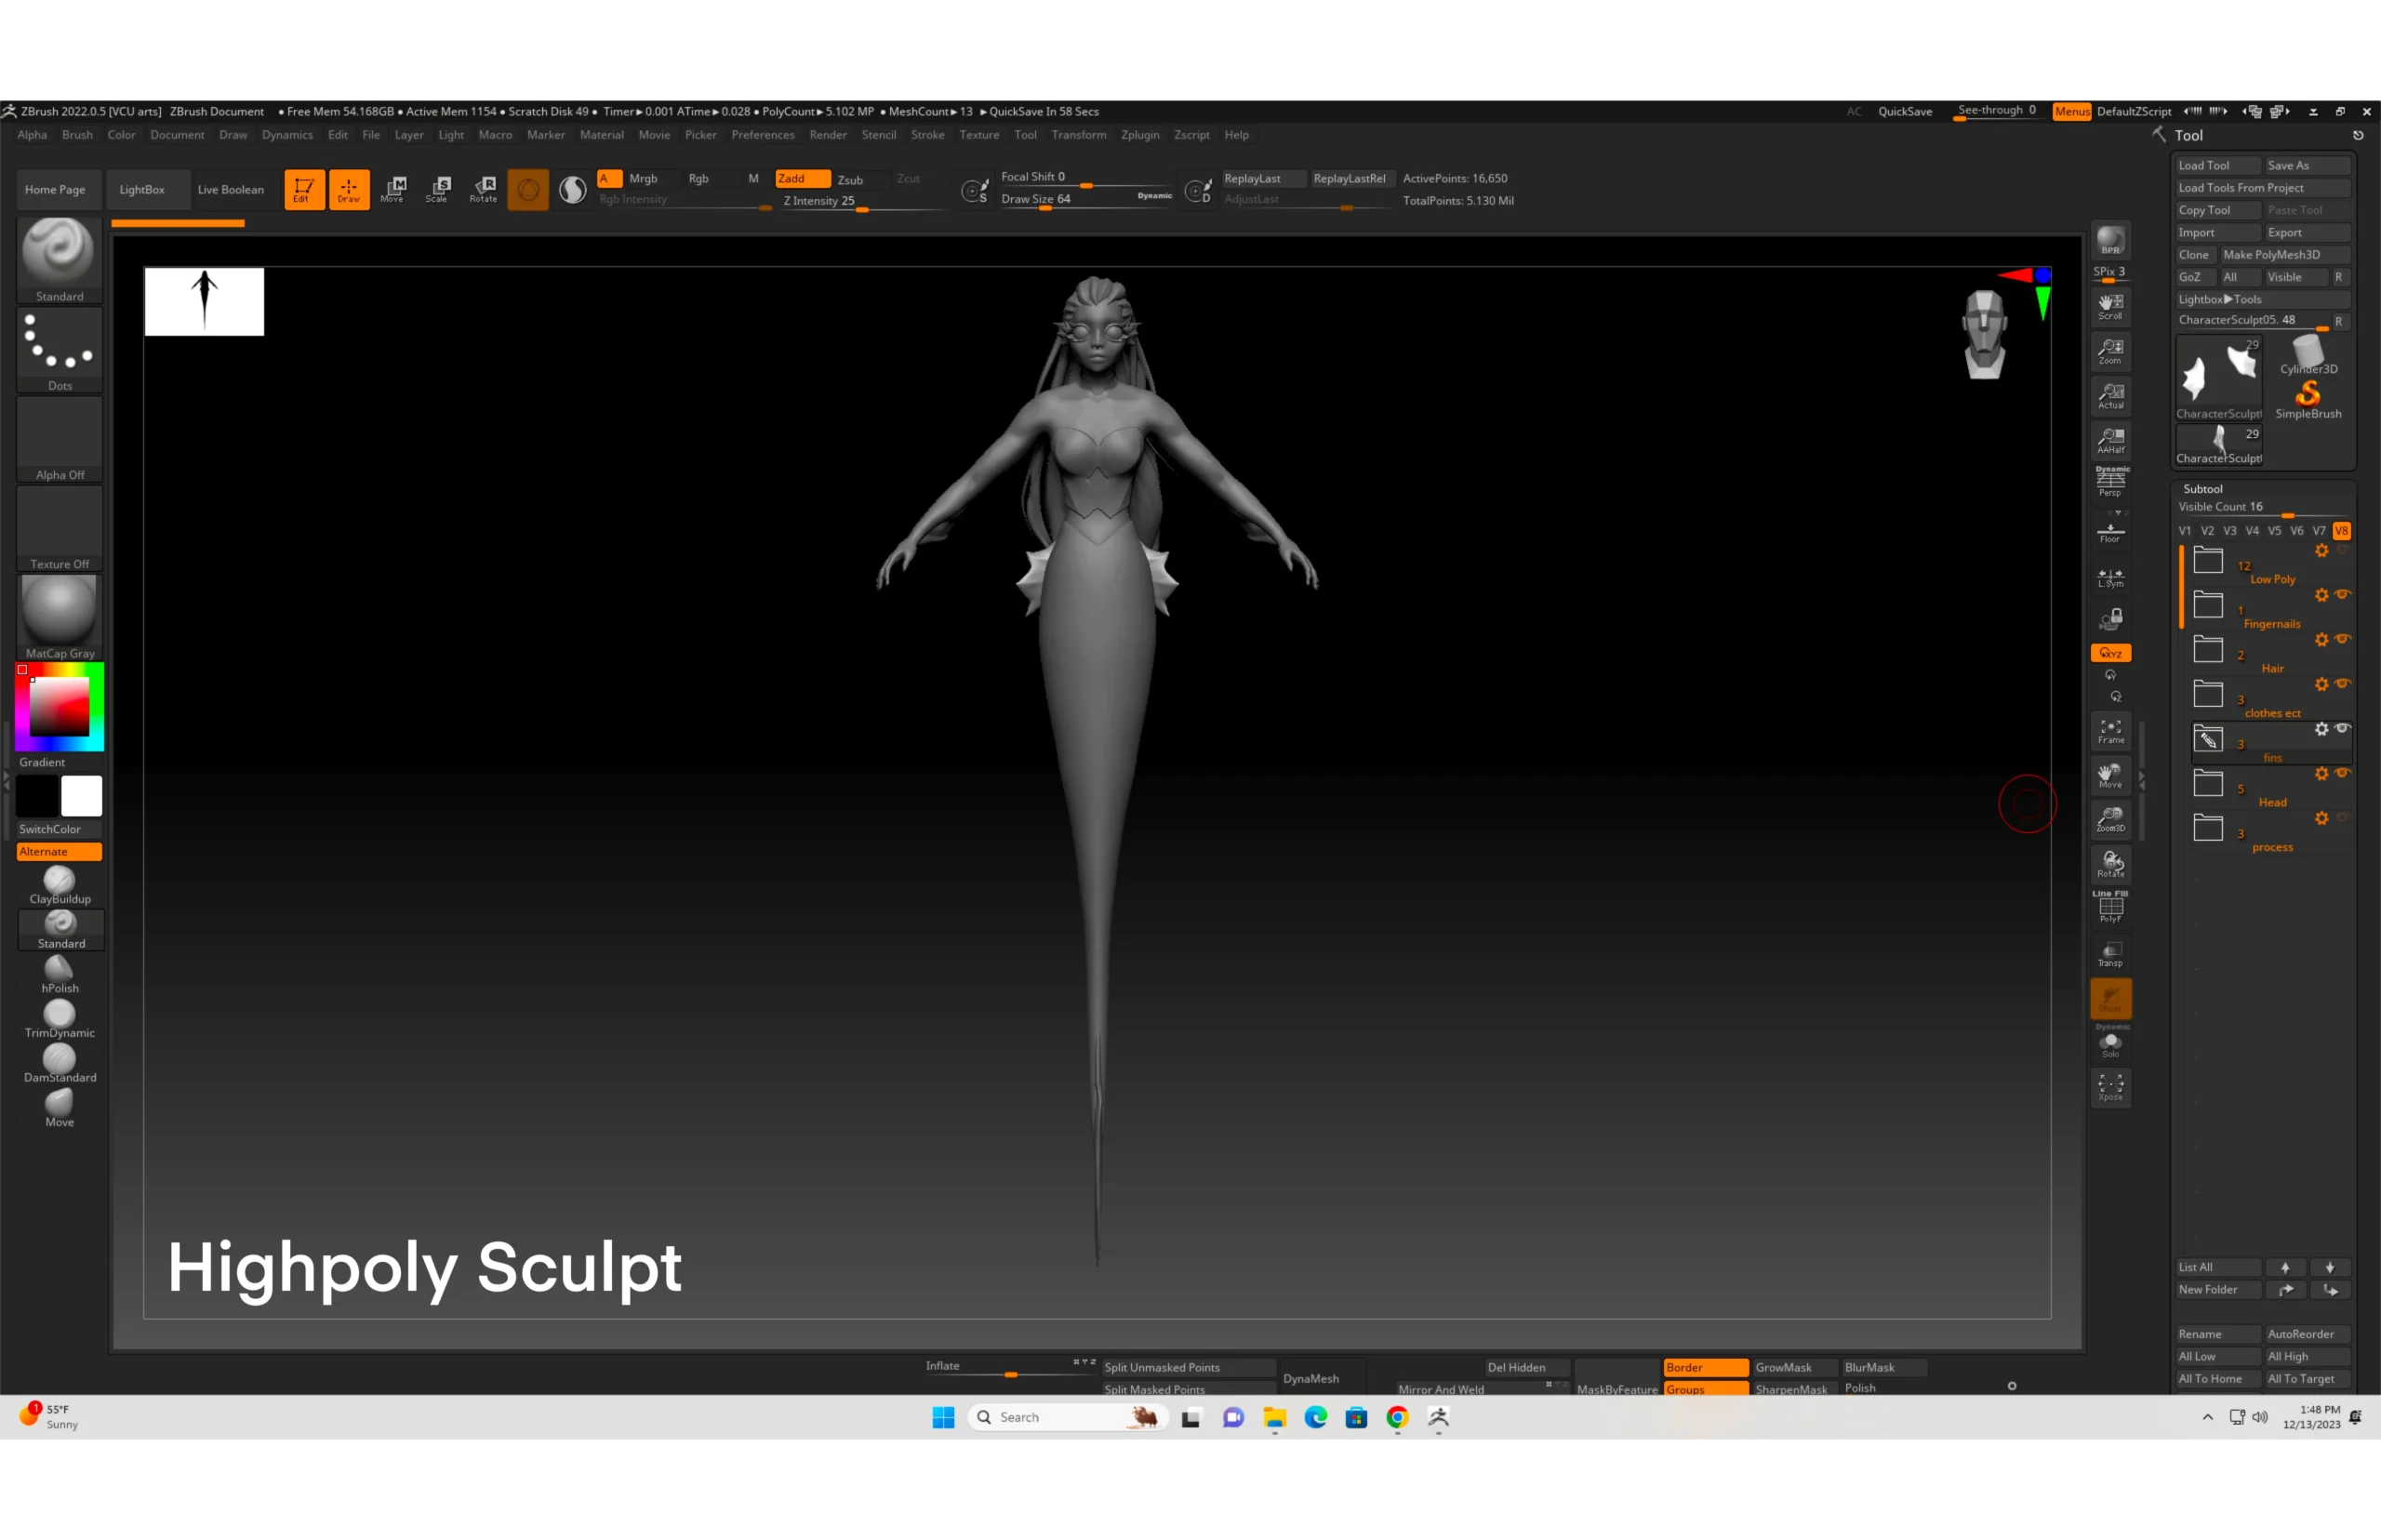Hide the Fingernails folder with eye icon

pos(2342,594)
